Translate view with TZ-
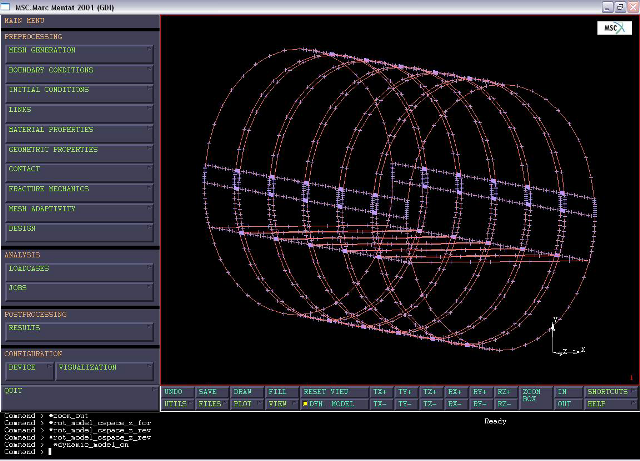The height and width of the screenshot is (461, 640). [x=431, y=404]
